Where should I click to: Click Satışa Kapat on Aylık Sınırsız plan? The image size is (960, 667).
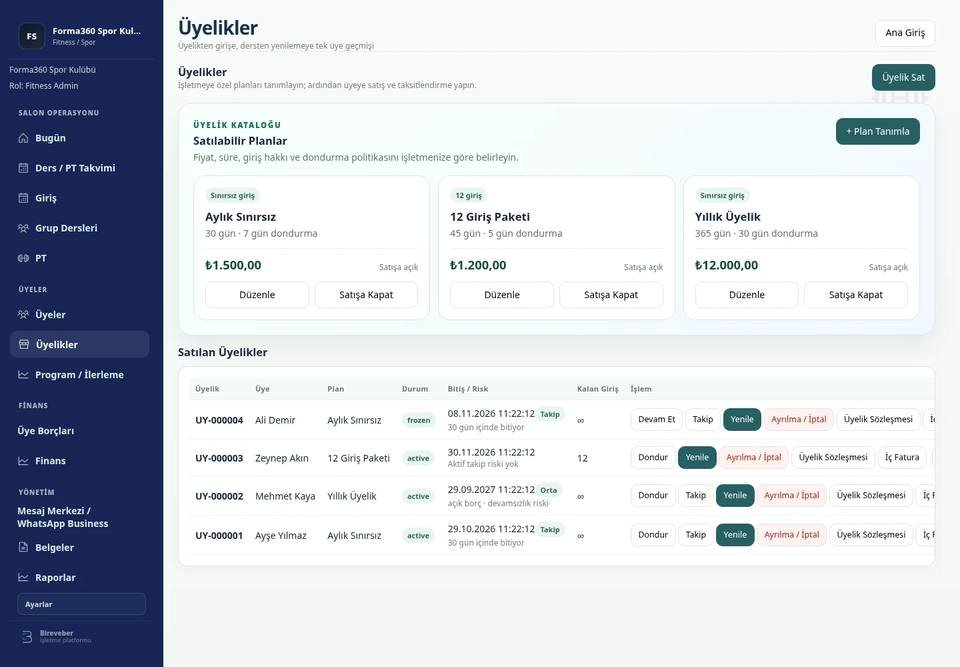coord(366,295)
